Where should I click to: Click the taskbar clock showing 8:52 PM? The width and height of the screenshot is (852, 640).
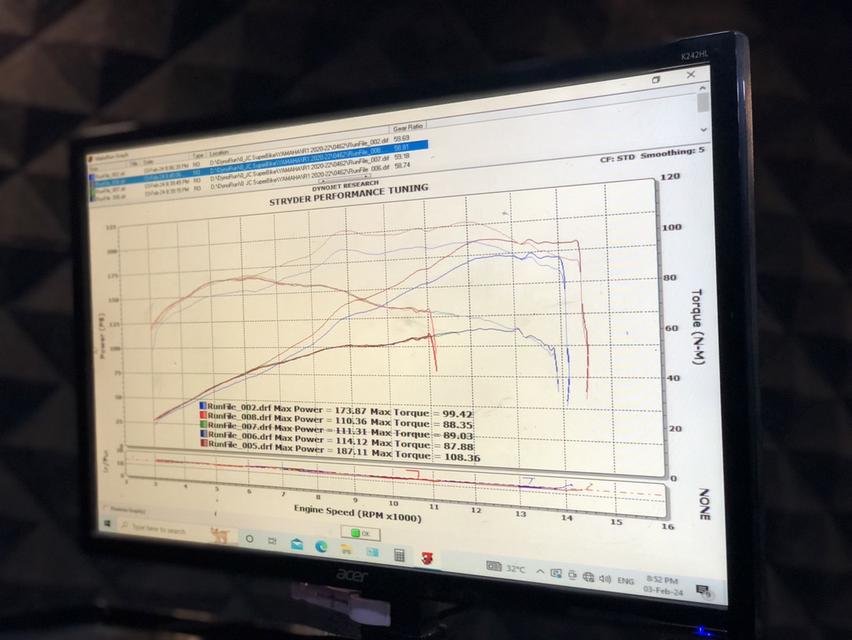click(663, 585)
